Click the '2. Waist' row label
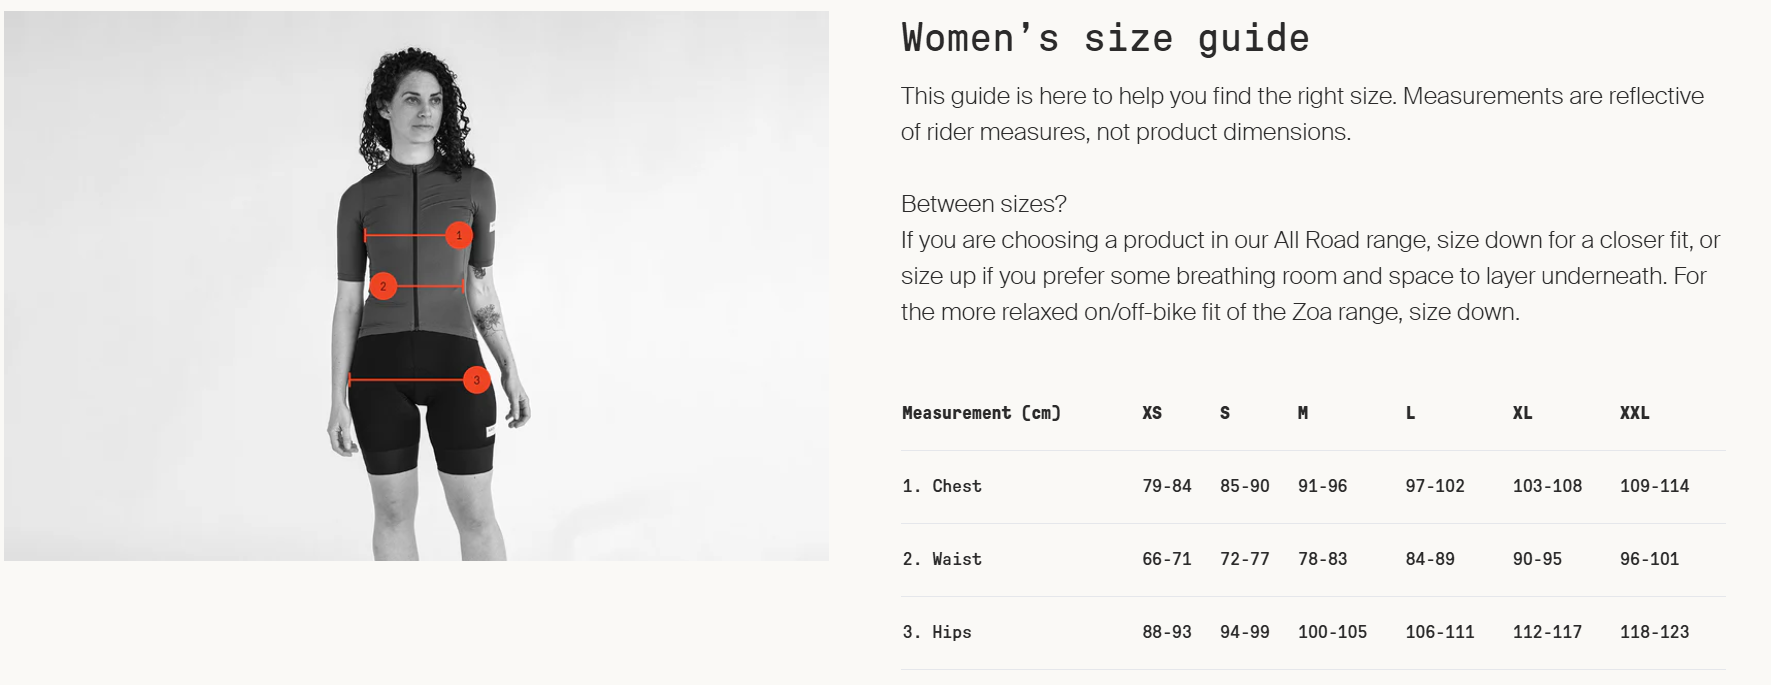This screenshot has height=685, width=1771. coord(942,559)
